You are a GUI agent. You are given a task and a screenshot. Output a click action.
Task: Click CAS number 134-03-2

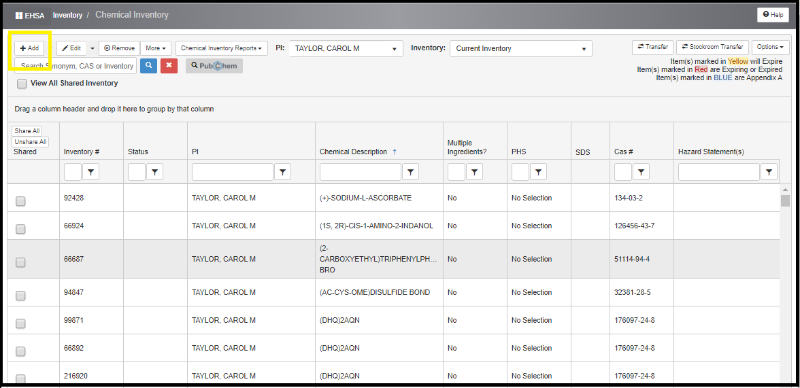629,198
